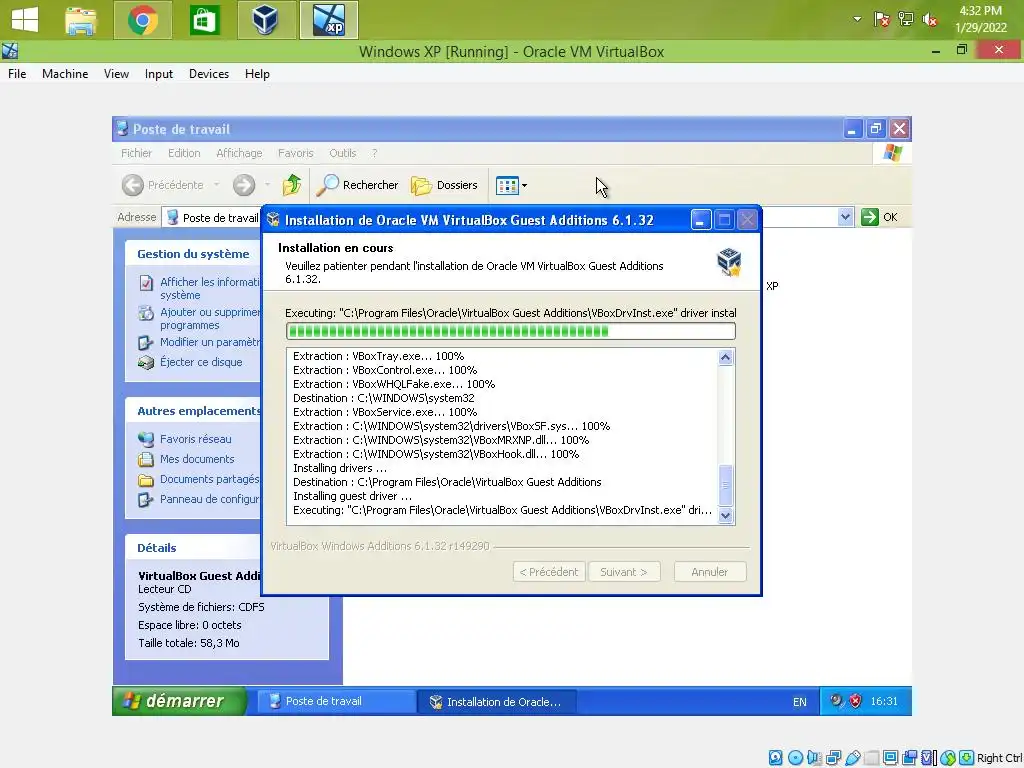Click the XP Back arrow icon Précédente
The height and width of the screenshot is (768, 1024).
click(x=133, y=185)
